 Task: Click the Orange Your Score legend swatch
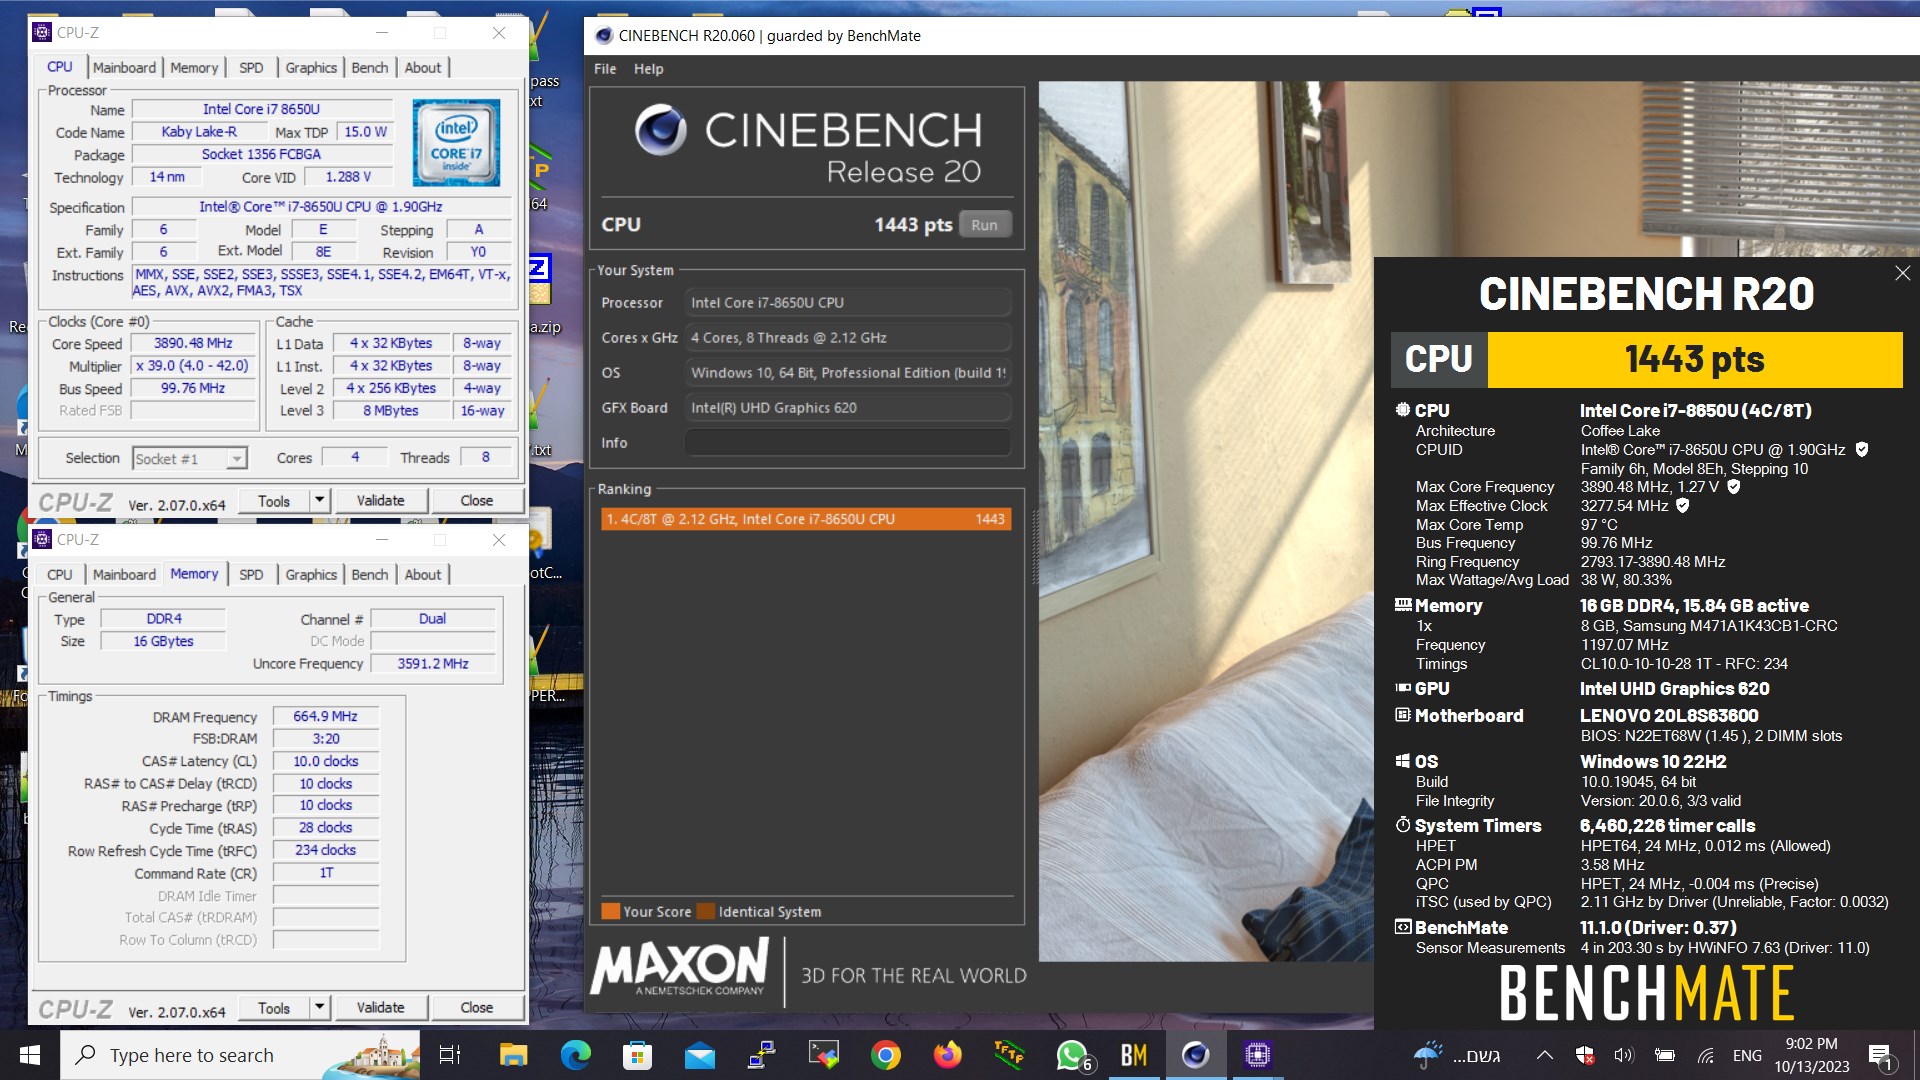611,912
